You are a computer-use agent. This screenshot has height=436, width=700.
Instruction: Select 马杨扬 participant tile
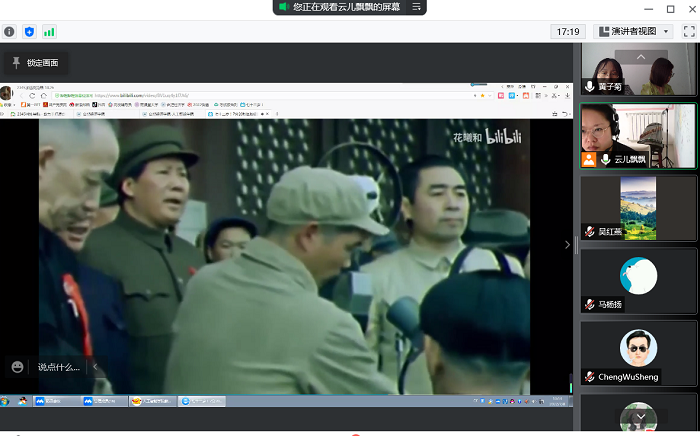pyautogui.click(x=638, y=281)
